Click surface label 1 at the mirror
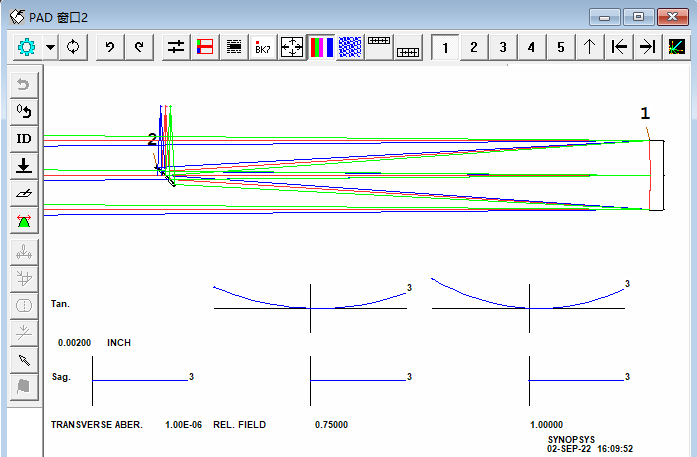Screen dimensions: 697x457 pyautogui.click(x=645, y=114)
